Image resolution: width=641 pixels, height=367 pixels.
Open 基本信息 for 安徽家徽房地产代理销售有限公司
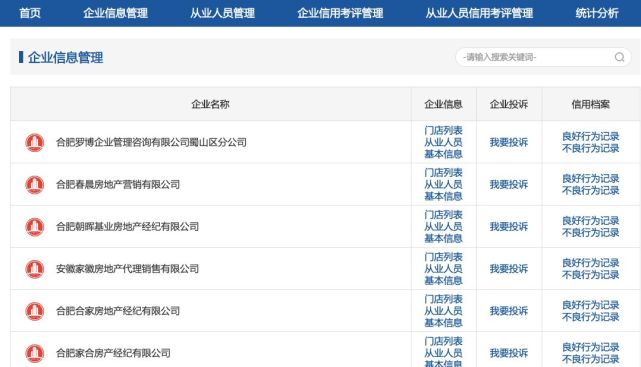point(443,280)
